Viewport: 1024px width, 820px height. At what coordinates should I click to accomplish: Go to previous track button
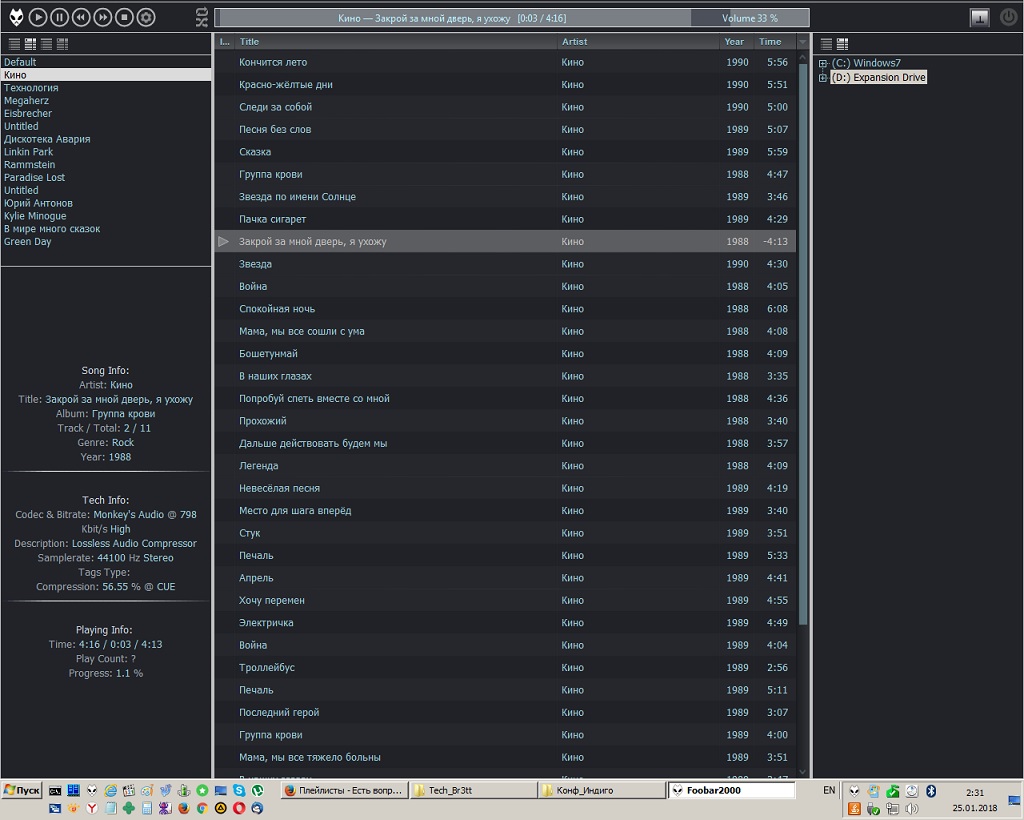(81, 17)
